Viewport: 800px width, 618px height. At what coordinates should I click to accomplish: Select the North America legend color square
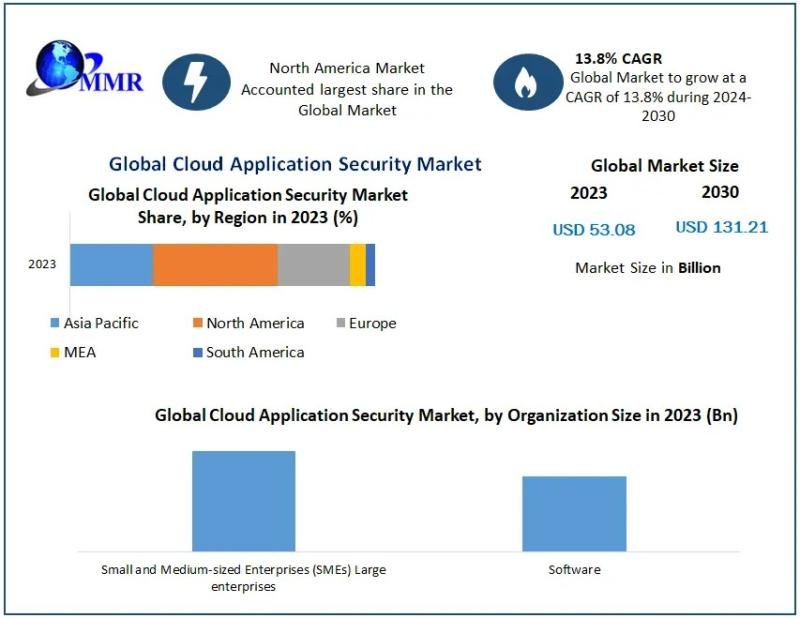[x=197, y=323]
